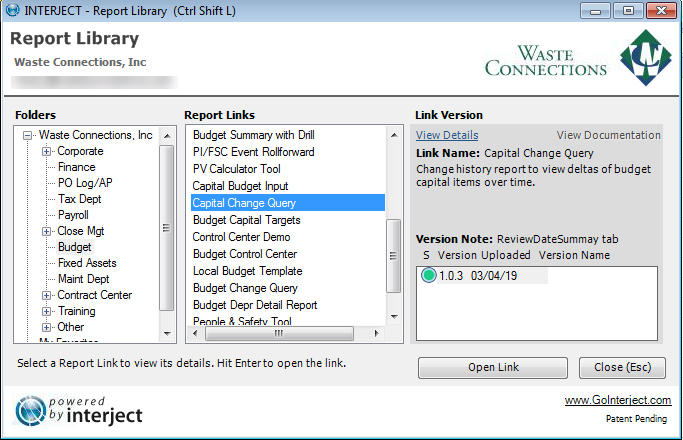Click Folders panel scroll up arrow
Screen dimensions: 683x440
(167, 136)
